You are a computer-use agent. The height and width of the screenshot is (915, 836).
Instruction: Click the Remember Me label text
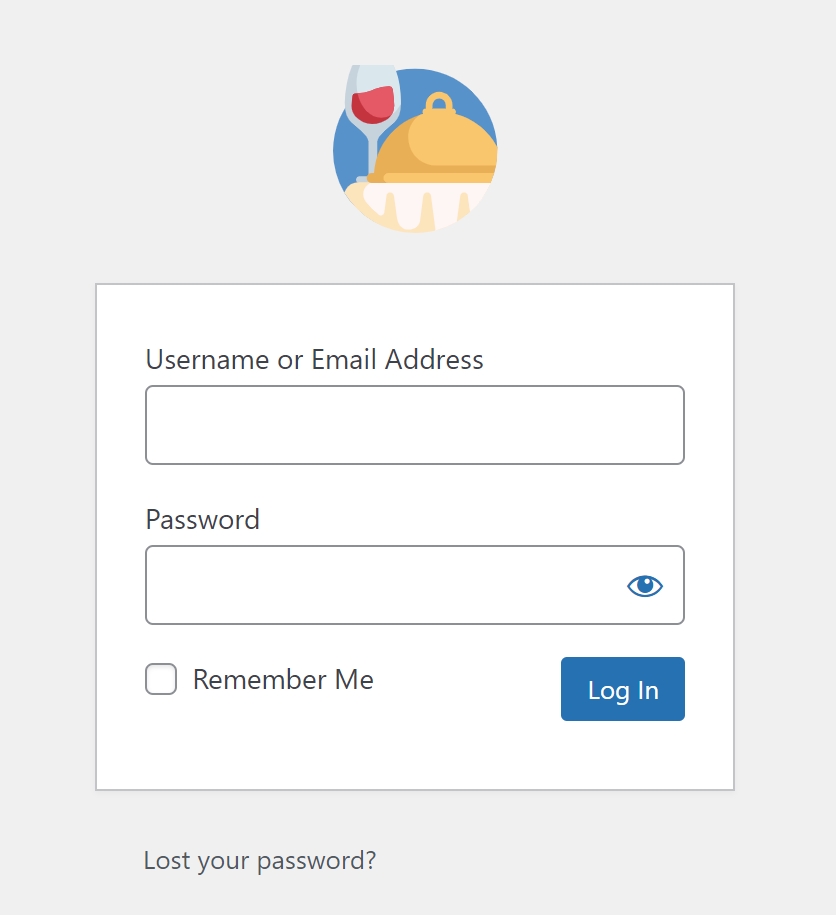coord(283,679)
